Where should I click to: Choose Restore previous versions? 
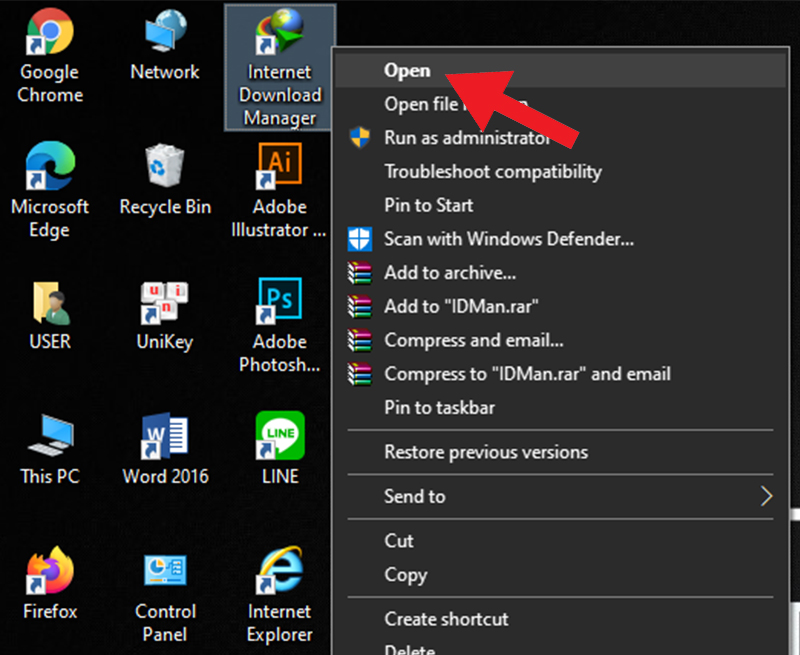click(x=560, y=452)
